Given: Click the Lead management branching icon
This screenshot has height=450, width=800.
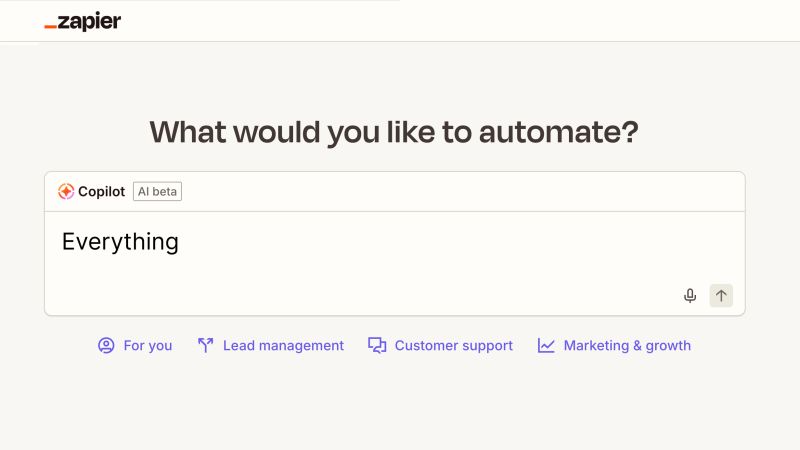Looking at the screenshot, I should pos(206,345).
